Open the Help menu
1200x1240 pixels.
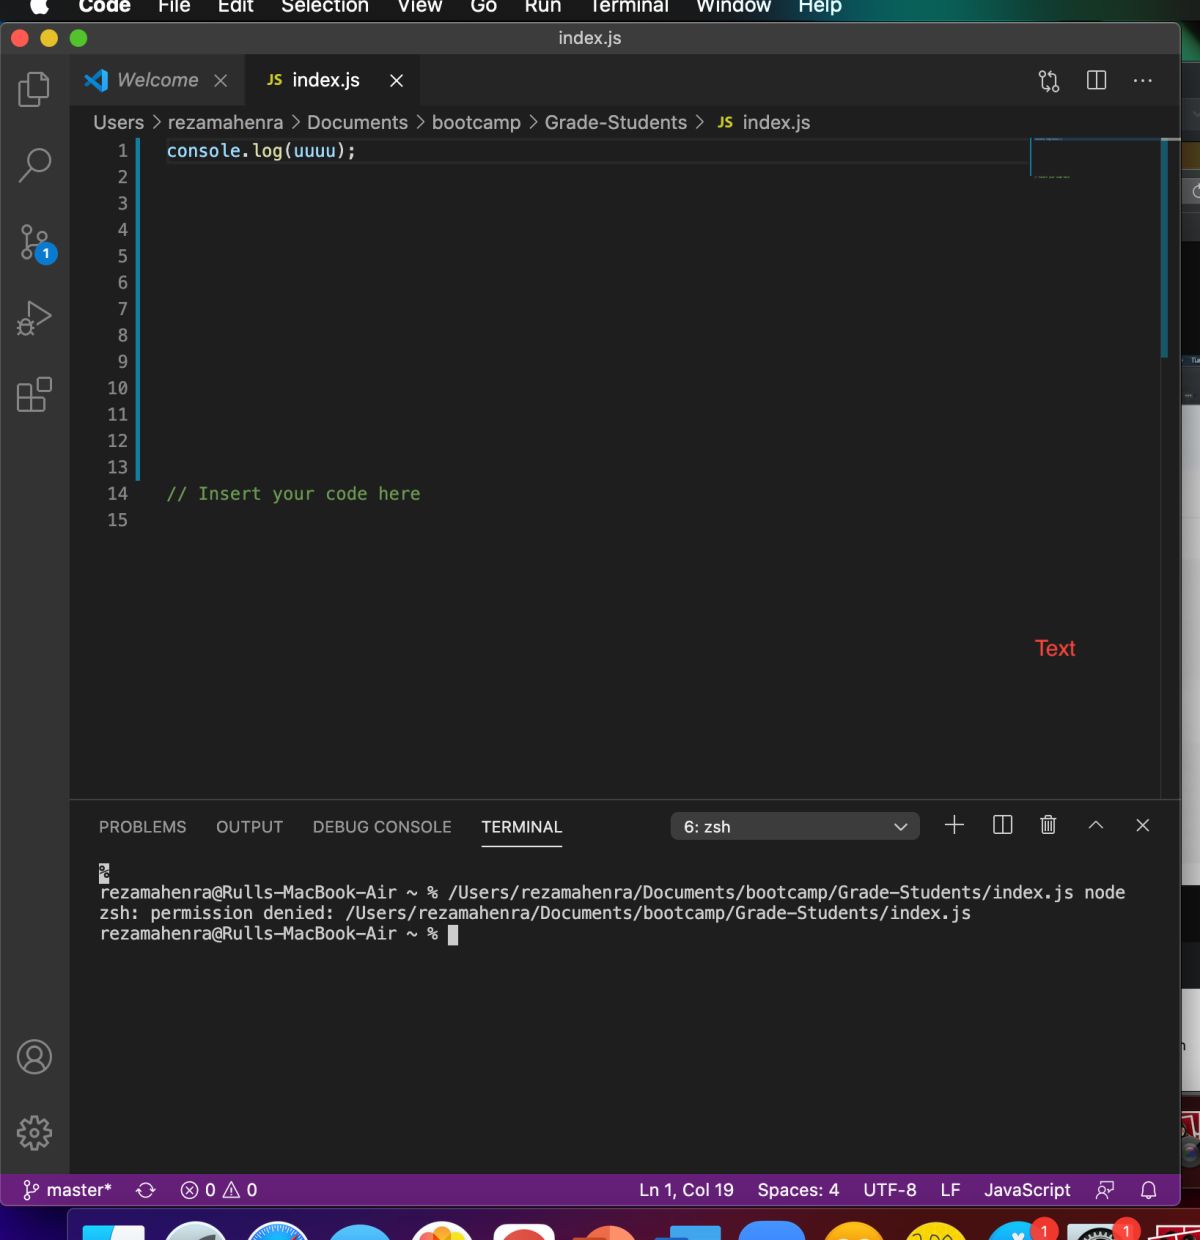[x=820, y=6]
